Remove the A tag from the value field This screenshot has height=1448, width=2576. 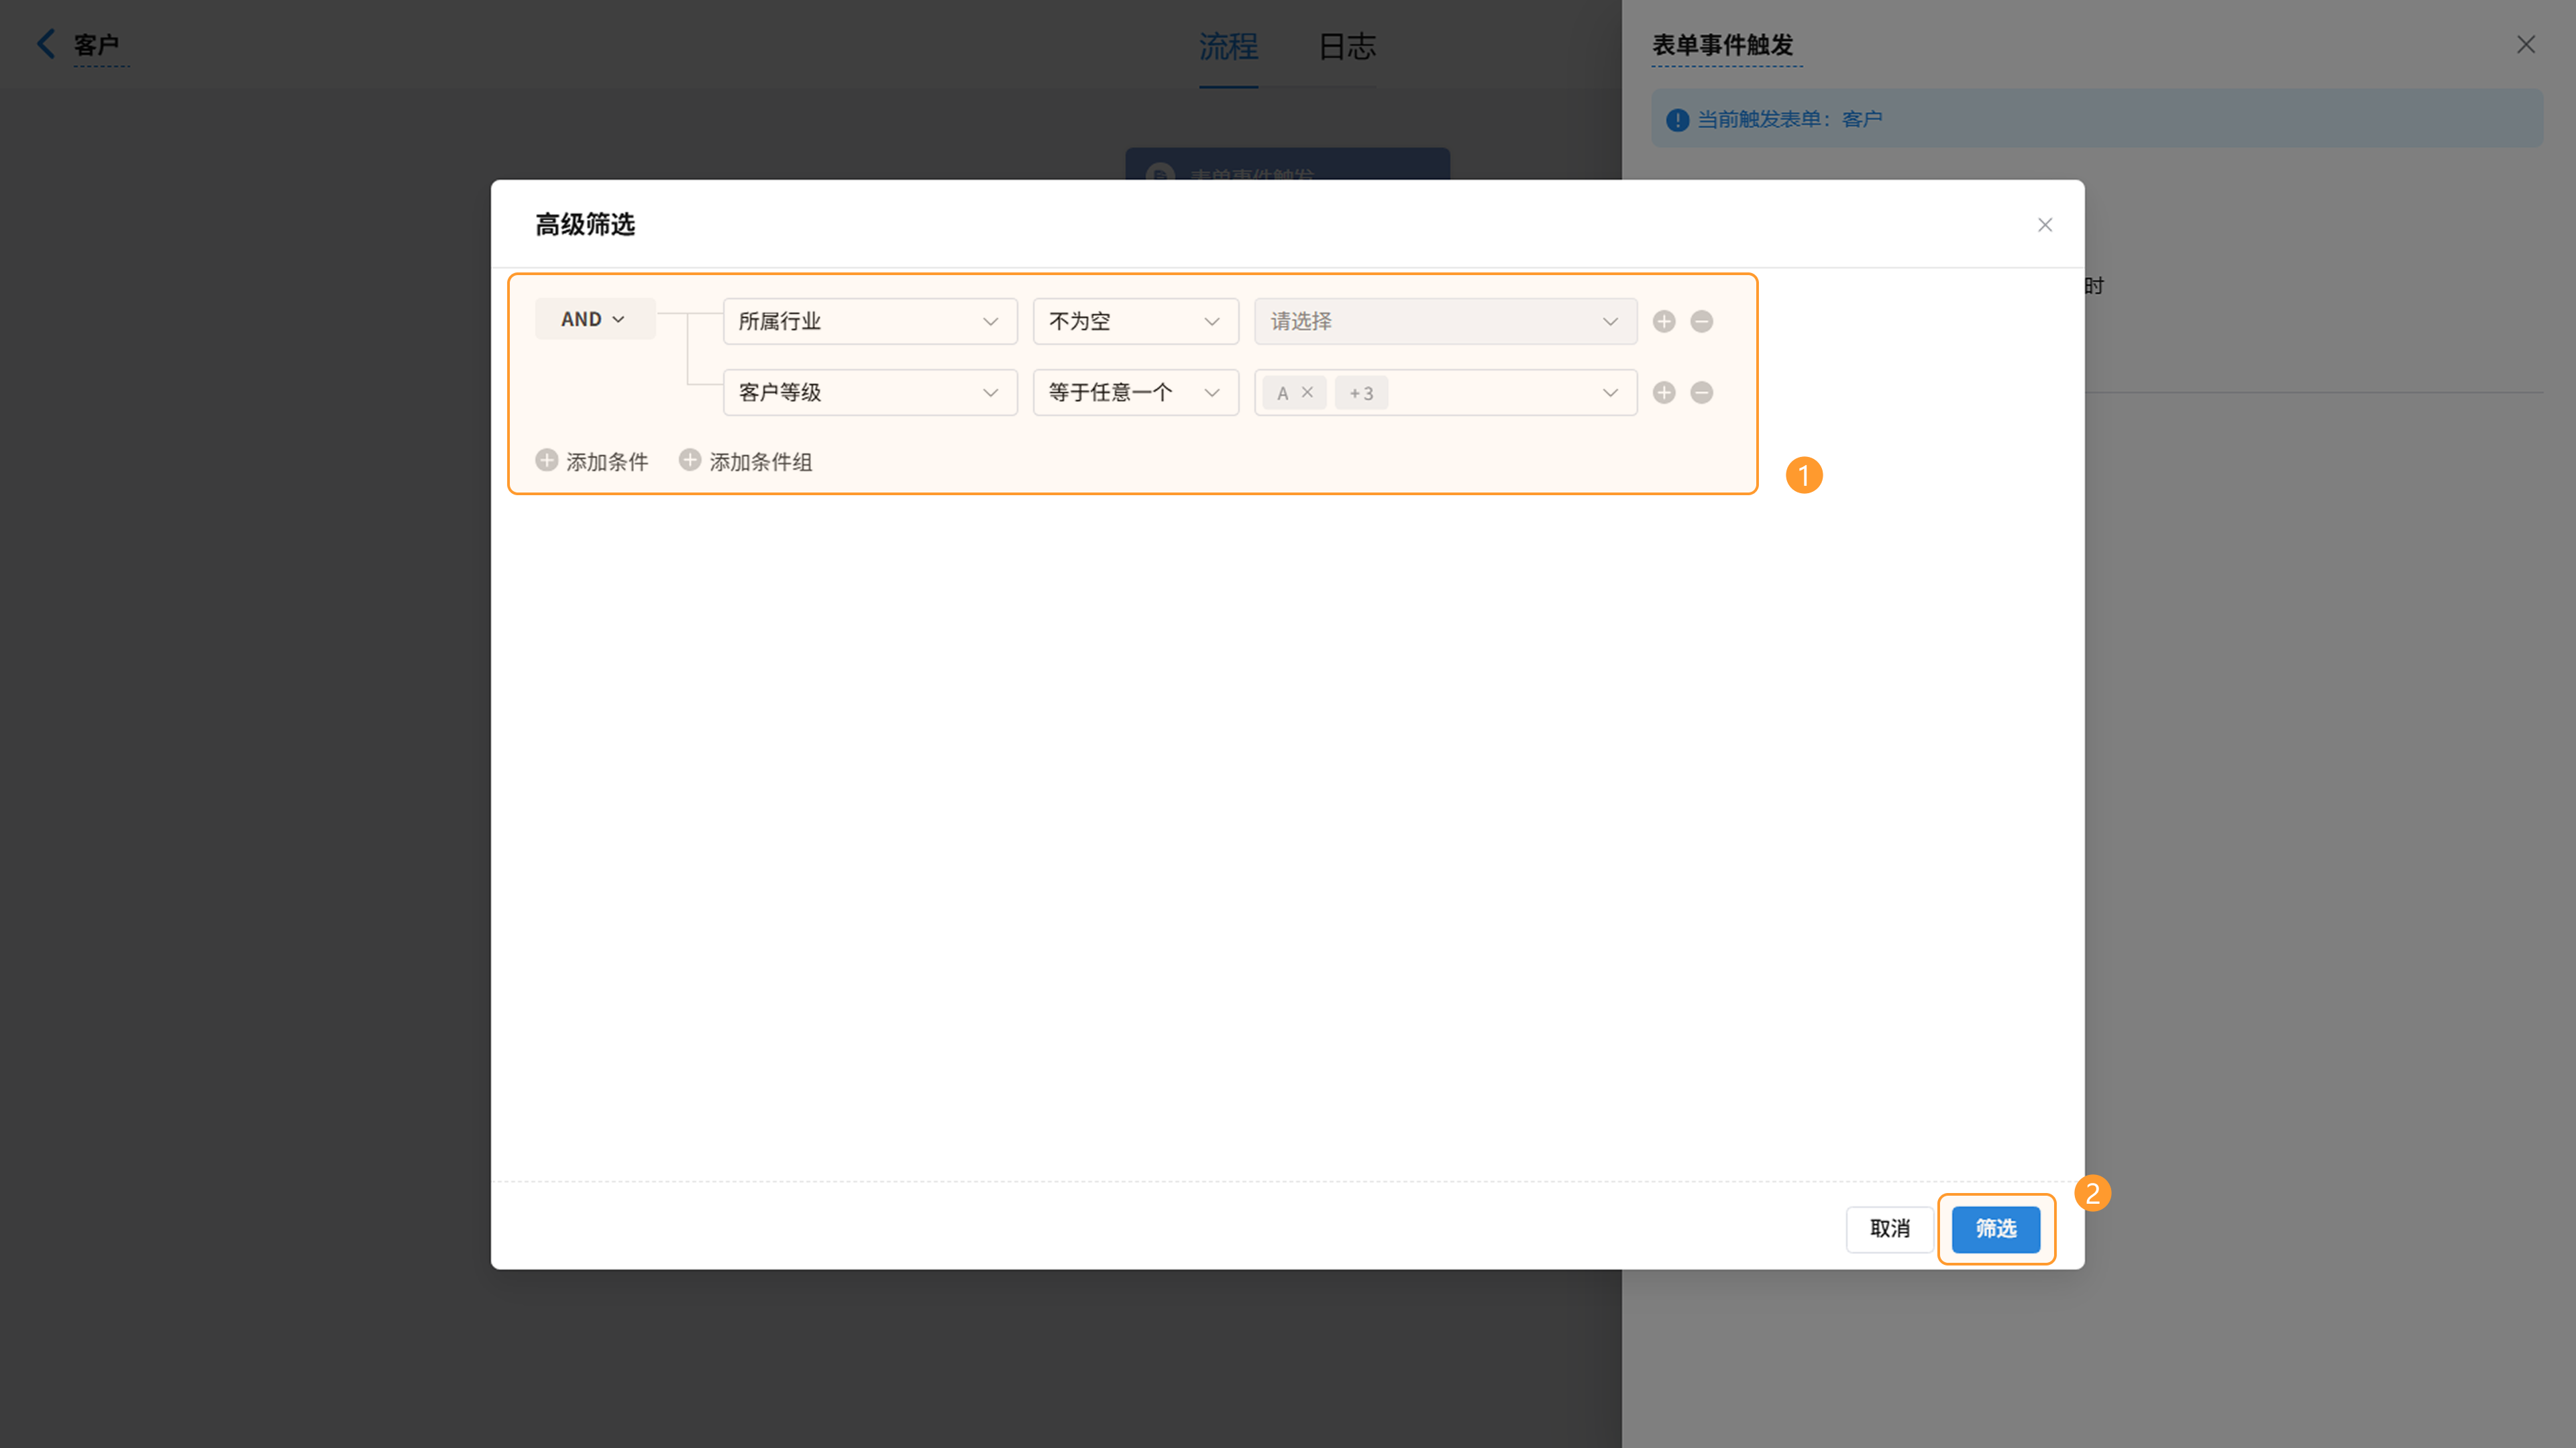click(x=1307, y=392)
